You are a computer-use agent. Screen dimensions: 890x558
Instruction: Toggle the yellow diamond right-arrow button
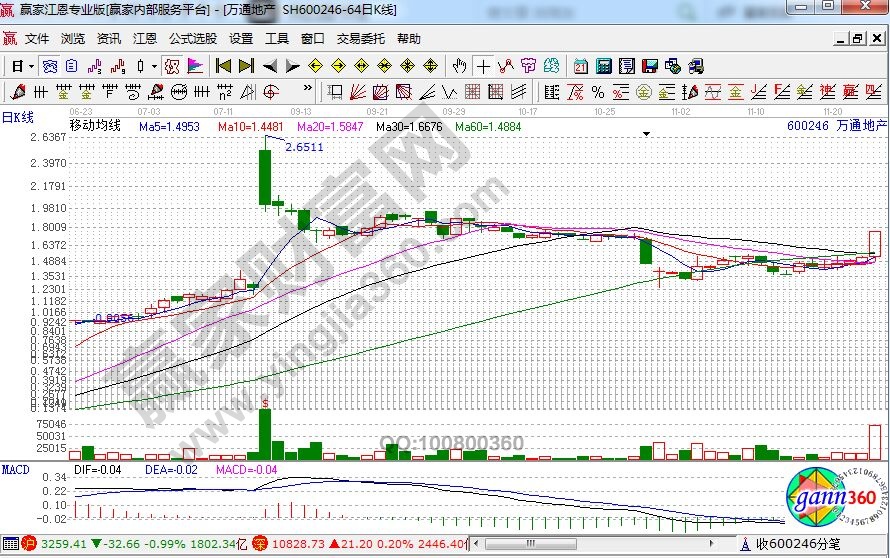[337, 66]
